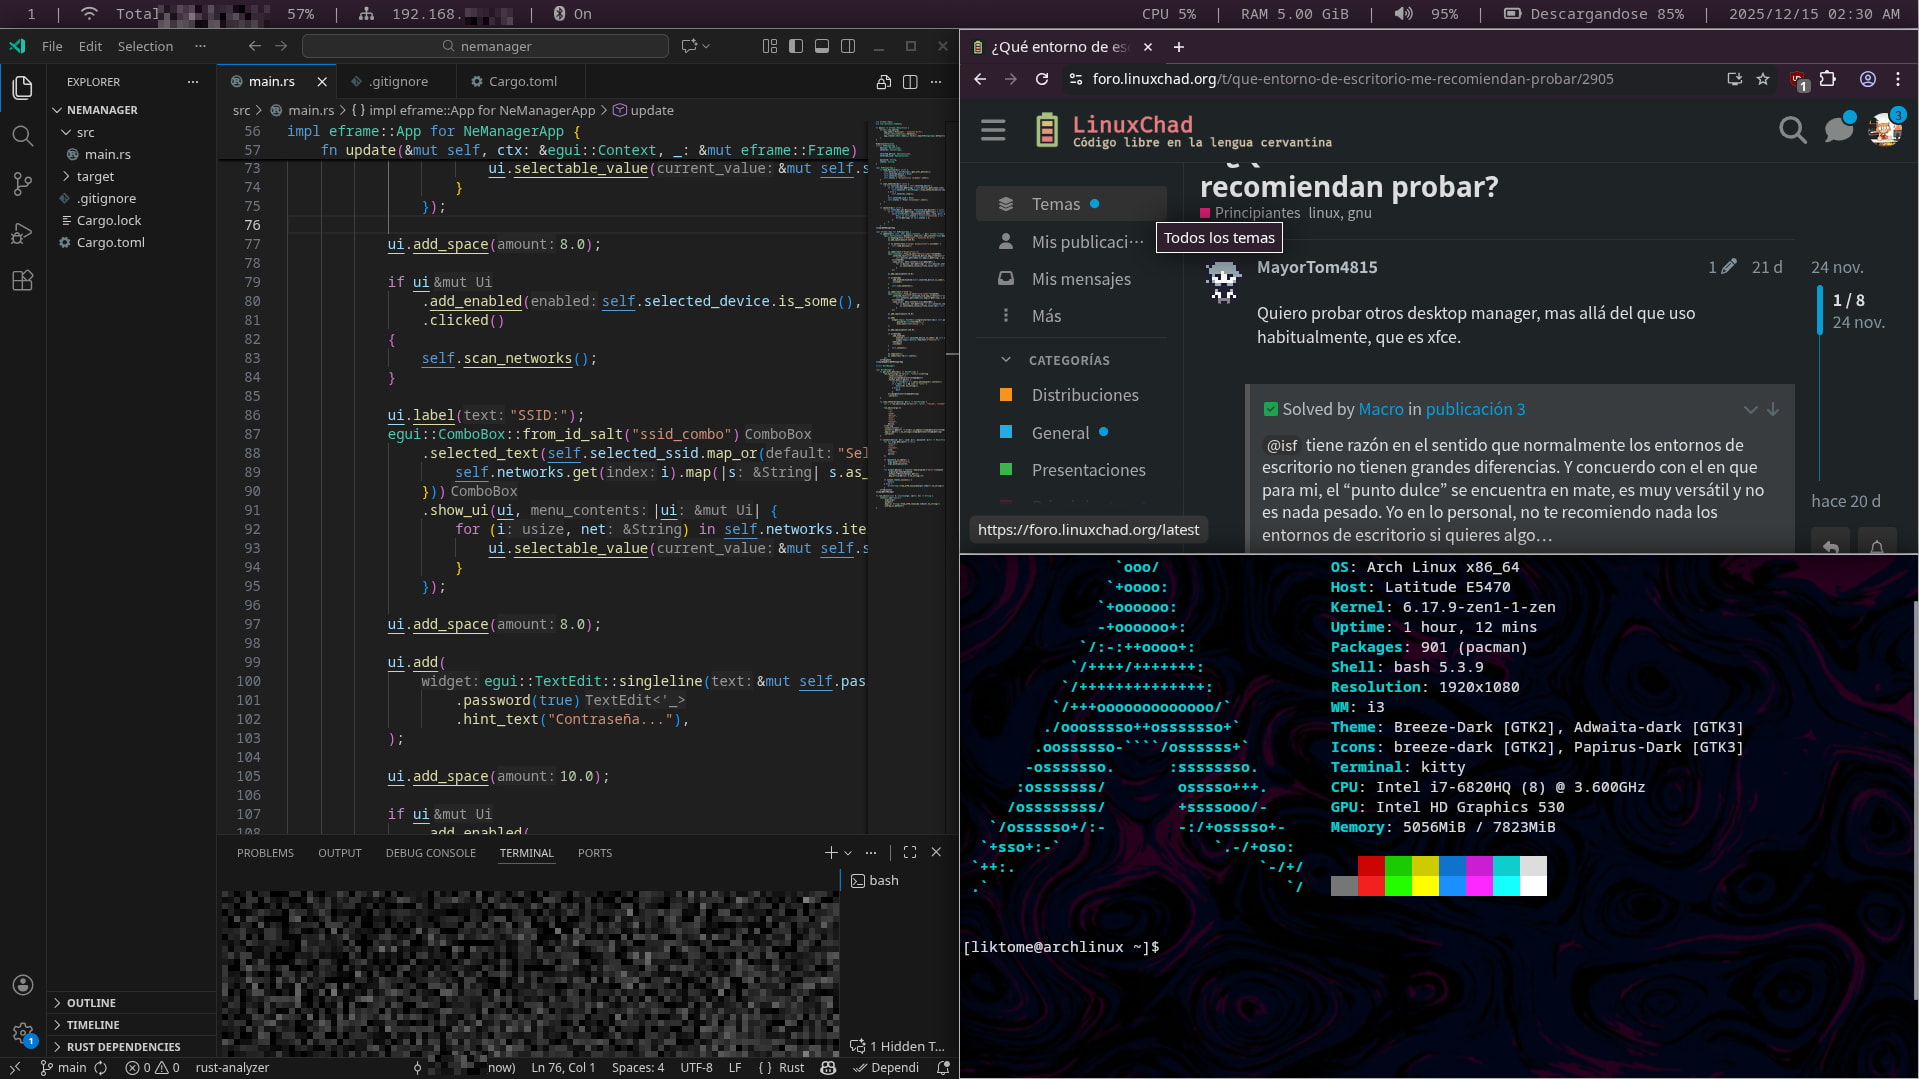Bookmark this page with star icon
Image resolution: width=1919 pixels, height=1079 pixels.
click(1763, 79)
